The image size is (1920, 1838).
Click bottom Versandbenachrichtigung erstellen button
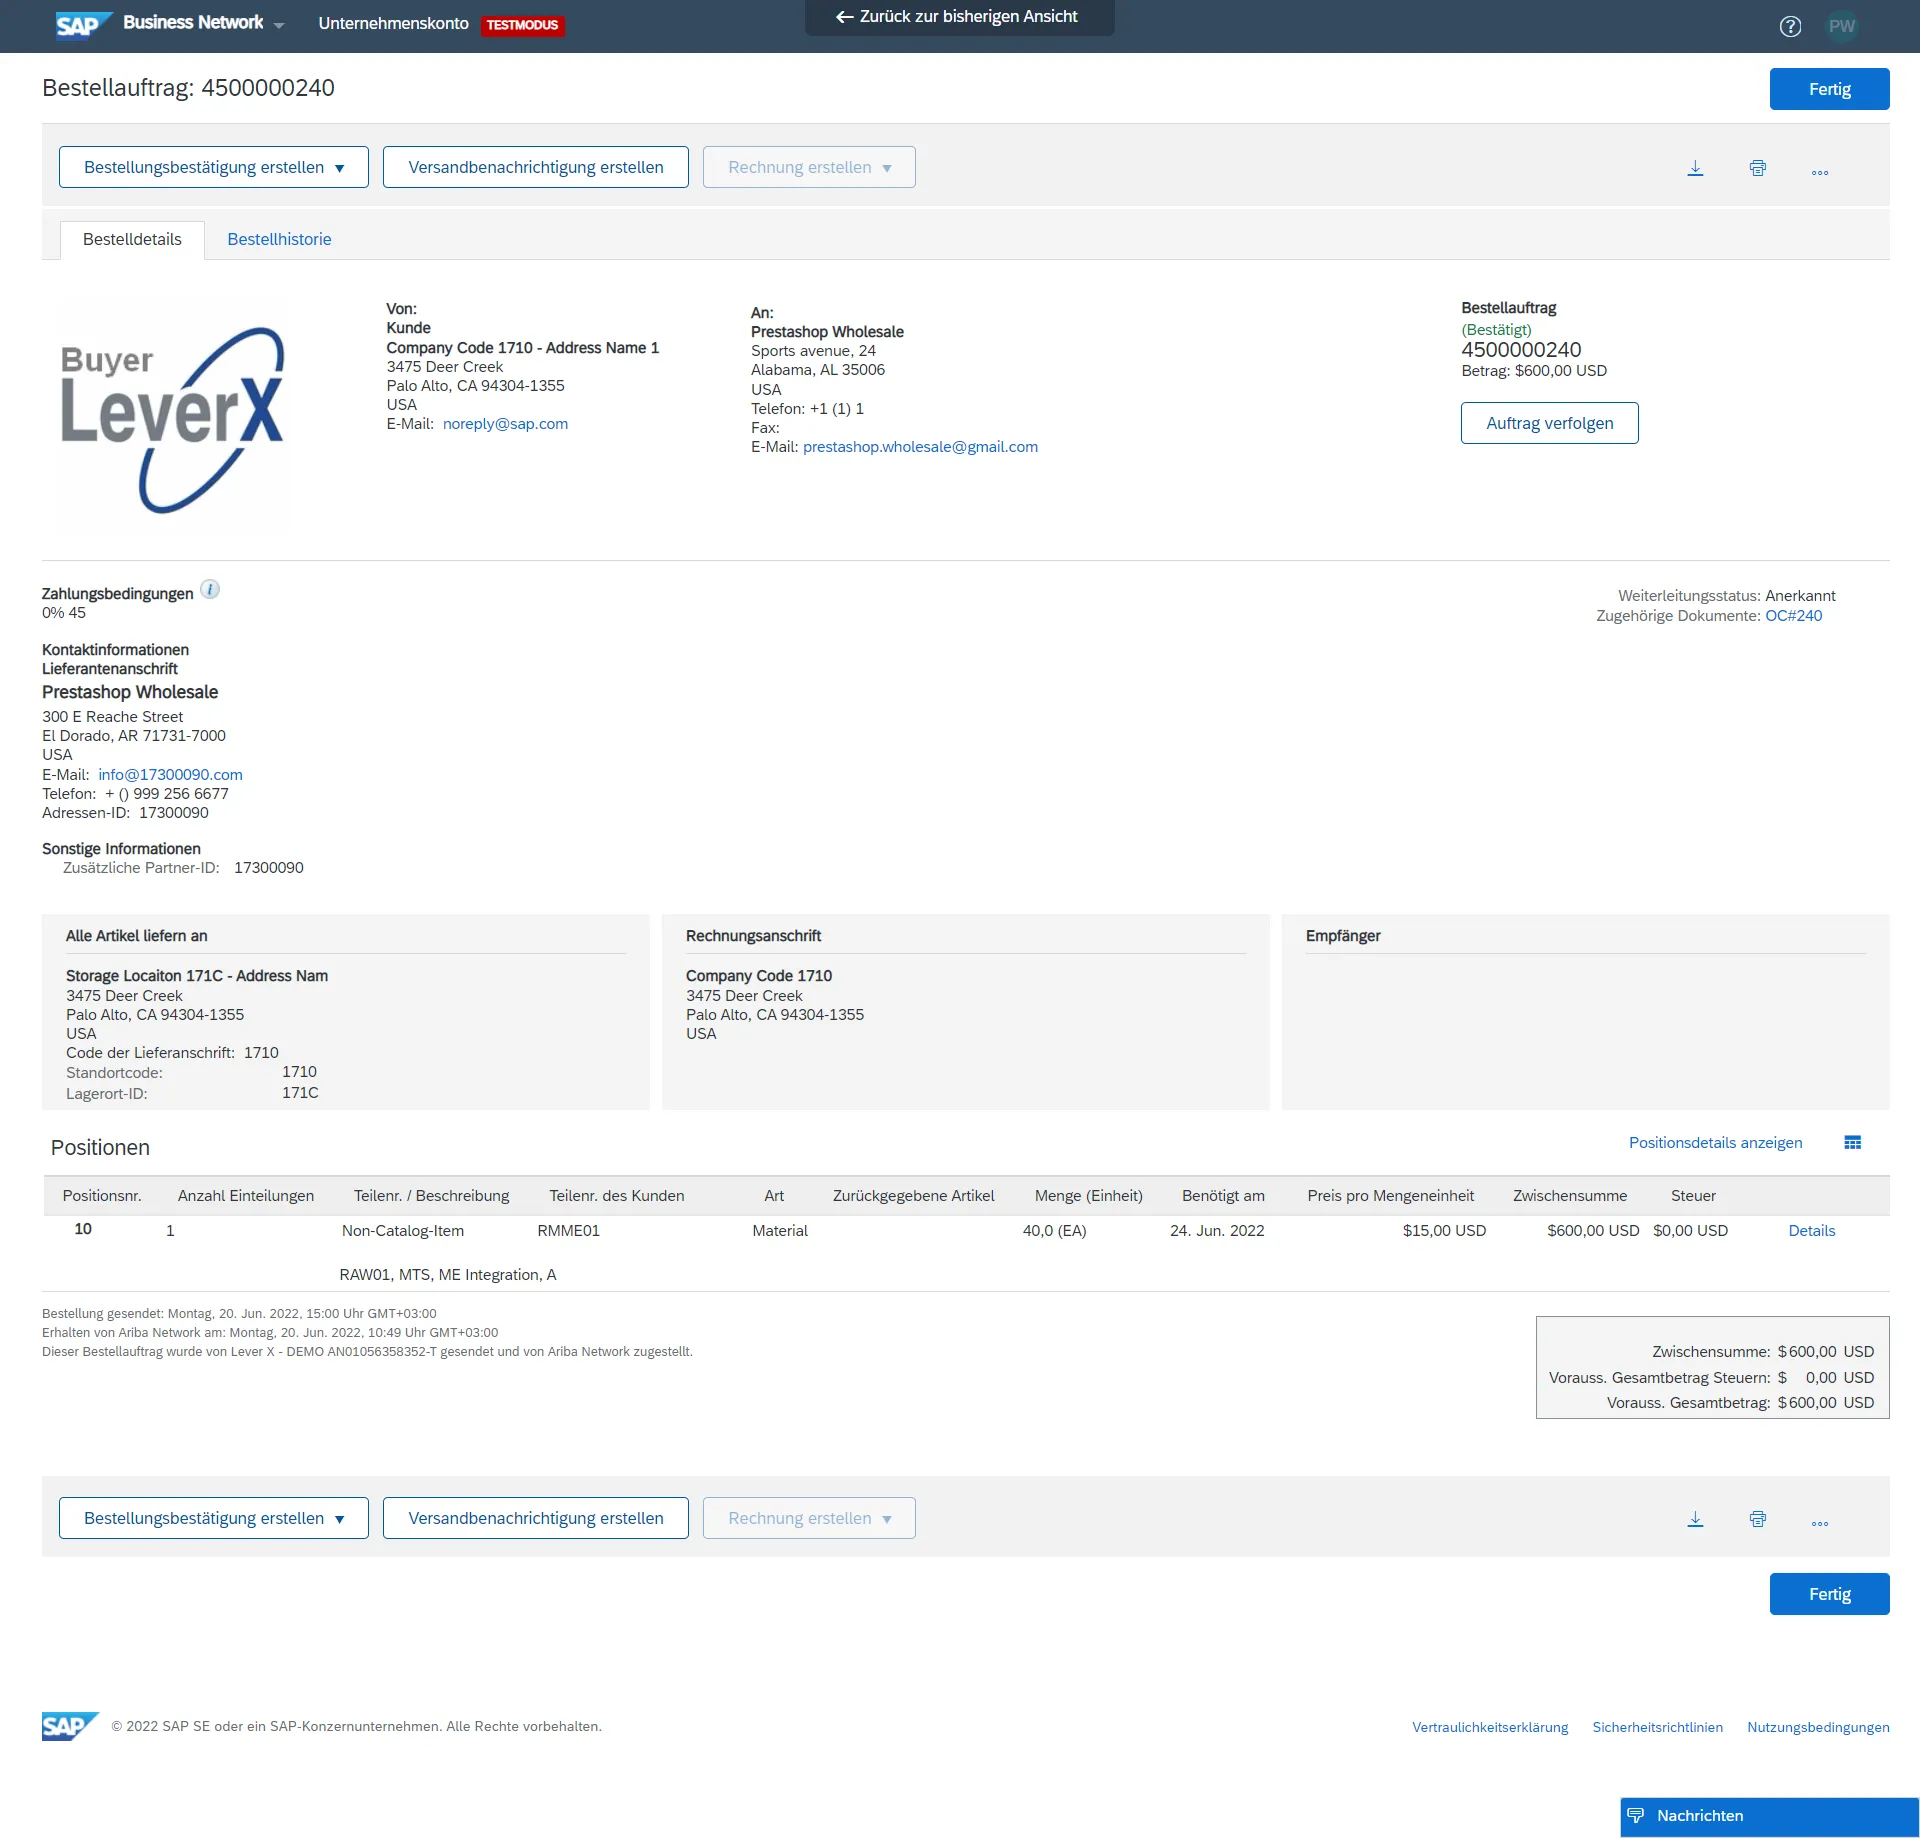[x=535, y=1518]
